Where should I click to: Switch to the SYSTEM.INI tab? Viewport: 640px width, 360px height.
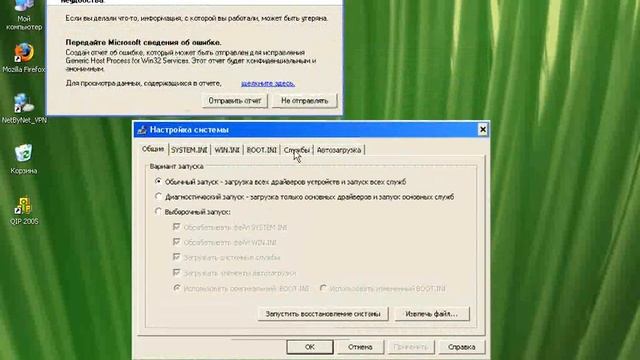pyautogui.click(x=189, y=150)
